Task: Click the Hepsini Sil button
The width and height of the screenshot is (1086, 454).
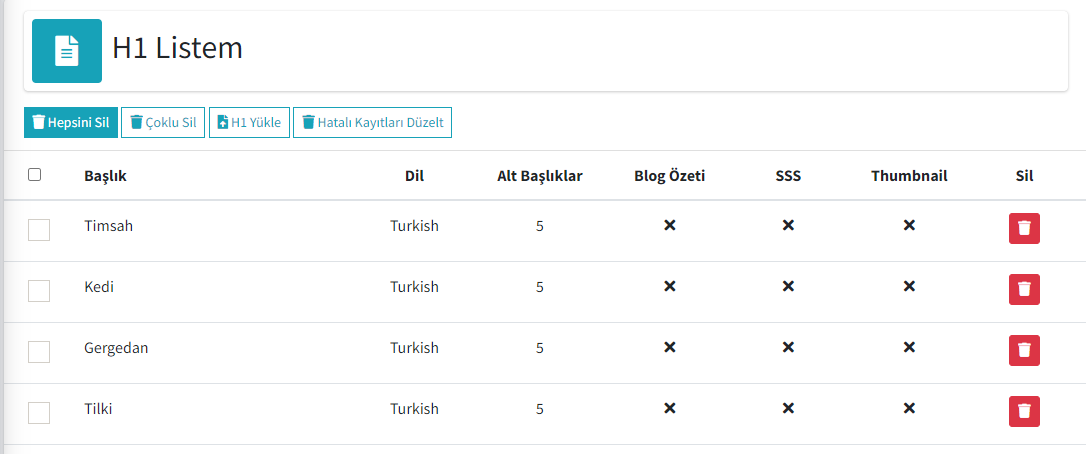Action: point(71,123)
